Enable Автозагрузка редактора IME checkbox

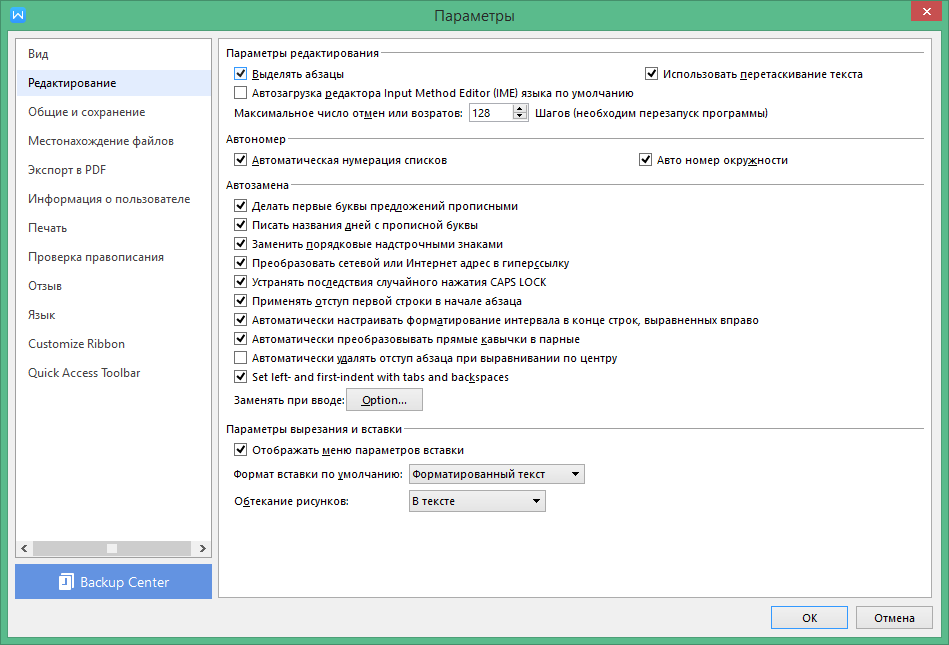coord(240,93)
